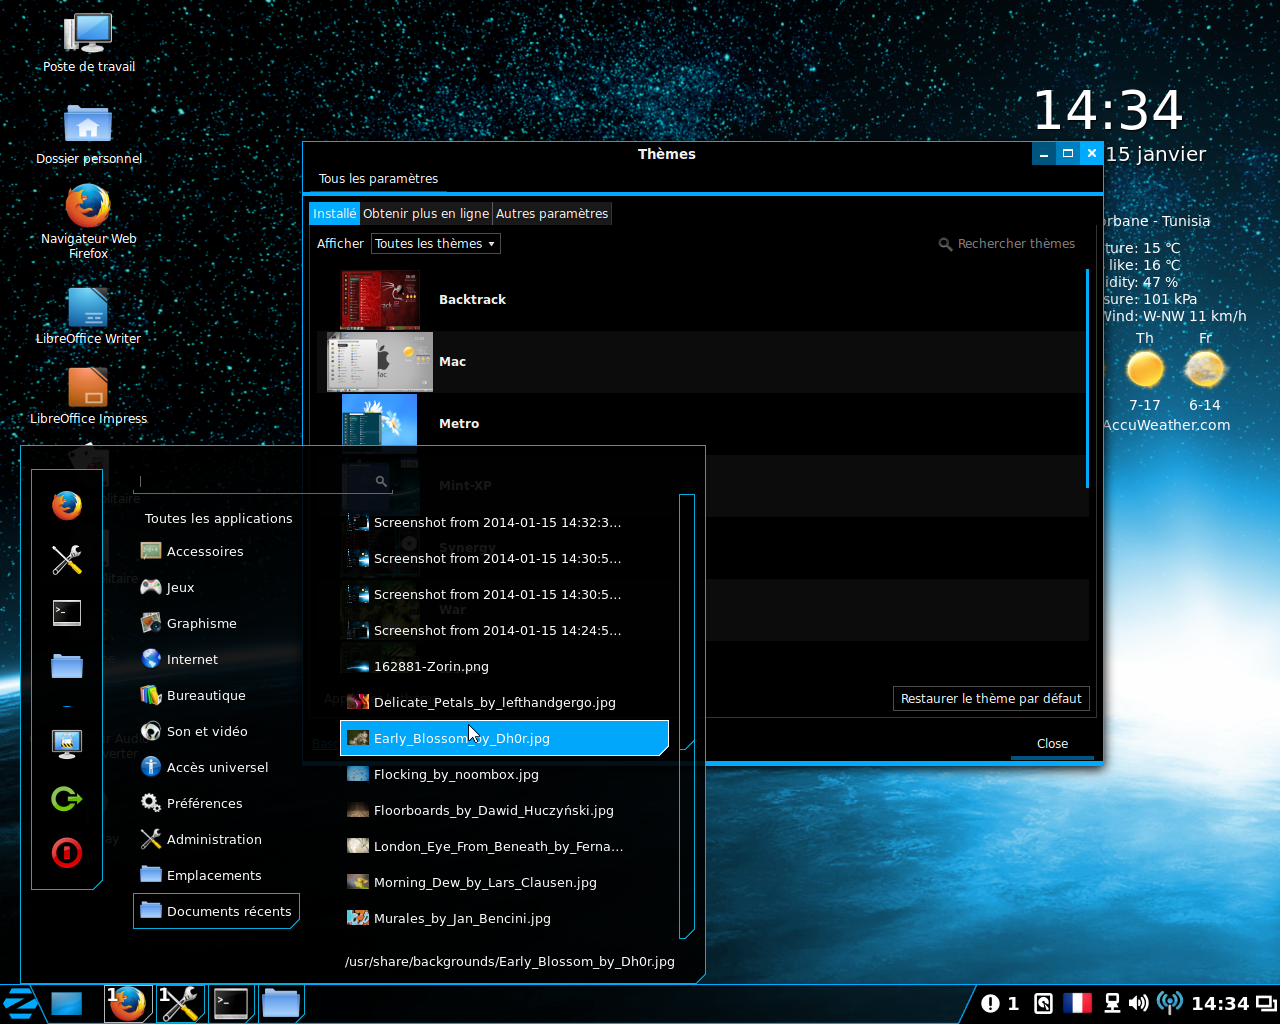The image size is (1280, 1024).
Task: Click recent documents list scrollbar in menu
Action: tap(686, 620)
